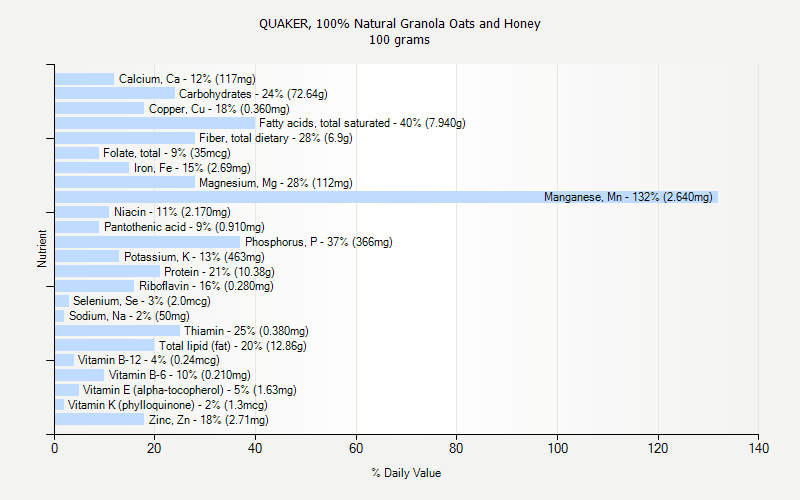Select the 'Niacin - 11% (2.170mg)' label
Image resolution: width=800 pixels, height=500 pixels.
click(172, 212)
